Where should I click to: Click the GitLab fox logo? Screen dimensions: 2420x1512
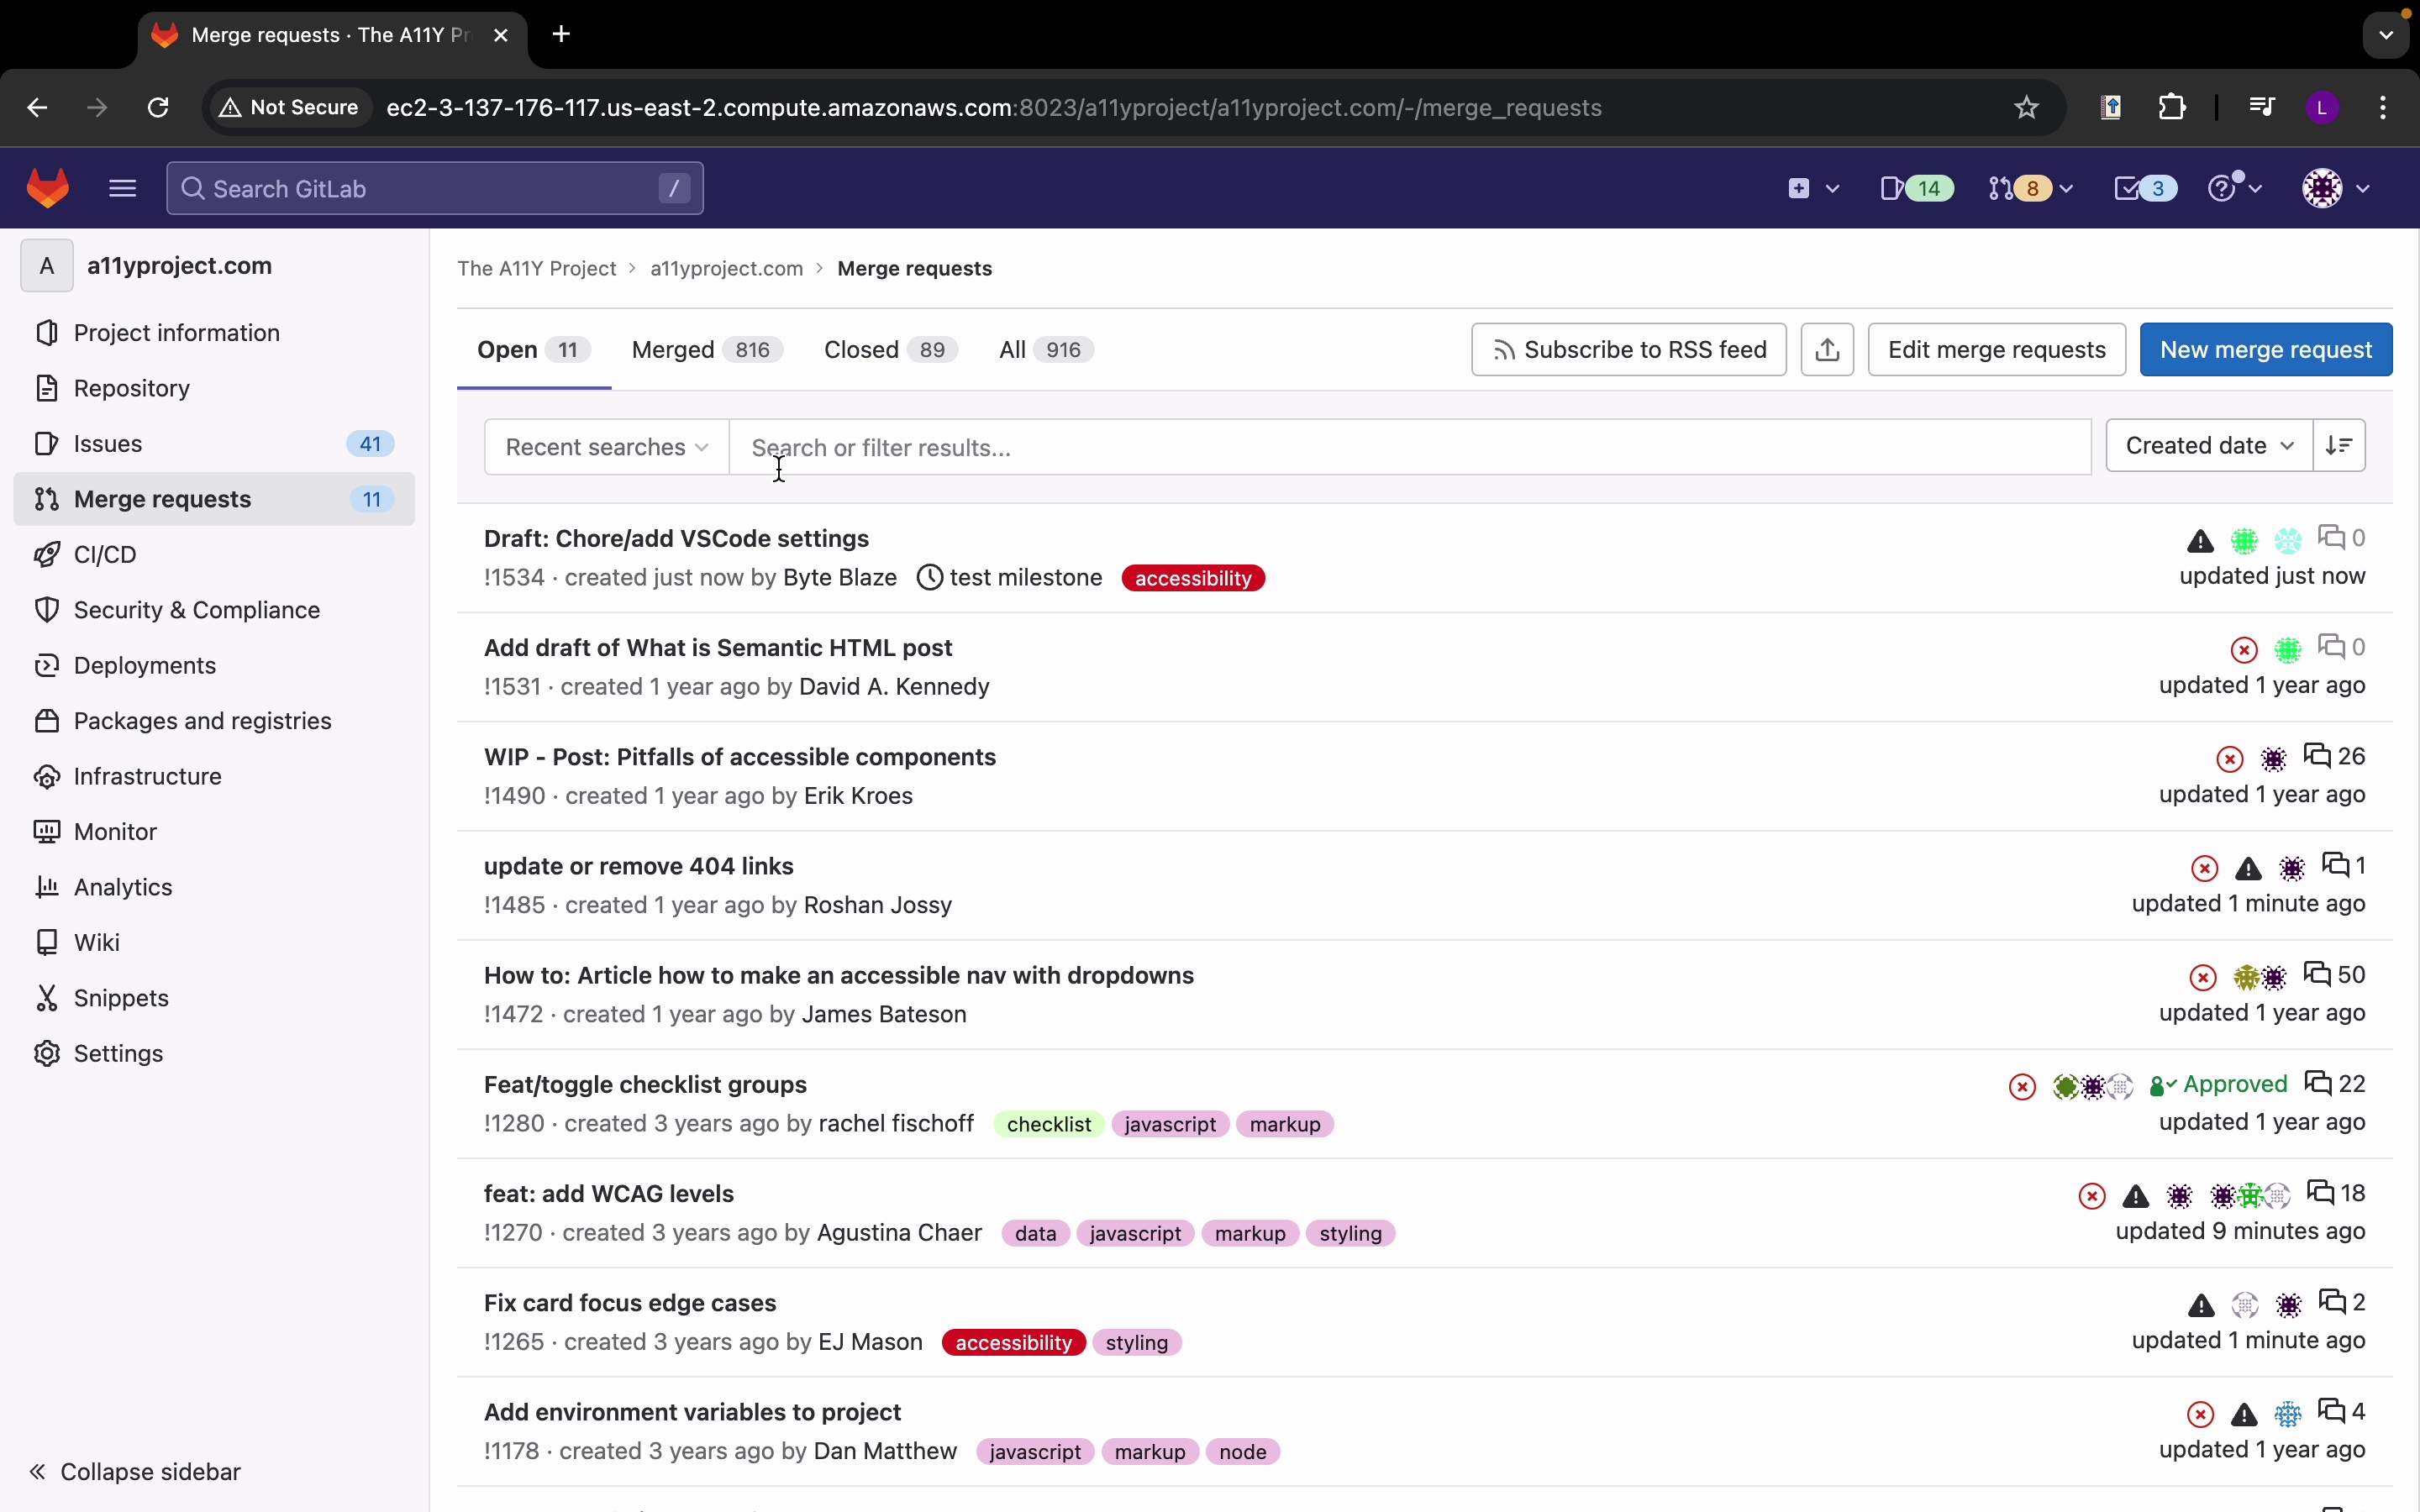(x=47, y=188)
